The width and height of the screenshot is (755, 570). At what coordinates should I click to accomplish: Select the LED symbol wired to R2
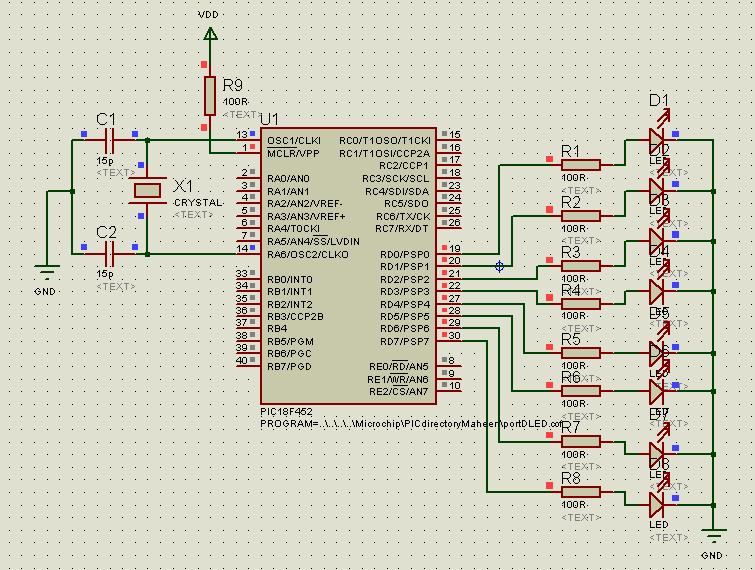coord(657,191)
